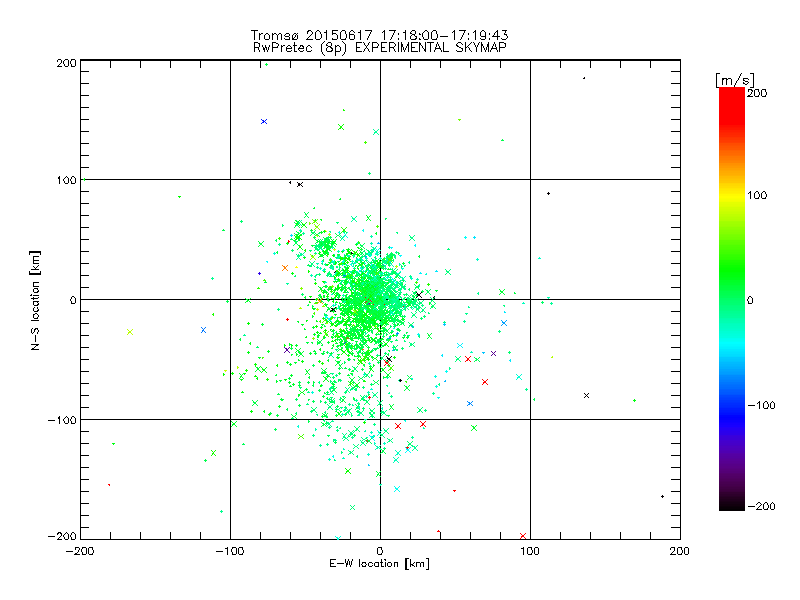
Task: Click the y-axis tick label "0"
Action: (x=73, y=300)
